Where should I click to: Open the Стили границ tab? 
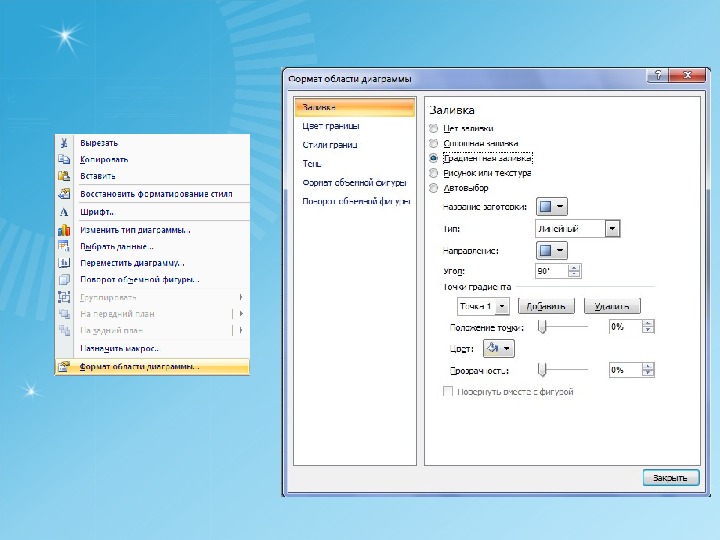pos(354,145)
